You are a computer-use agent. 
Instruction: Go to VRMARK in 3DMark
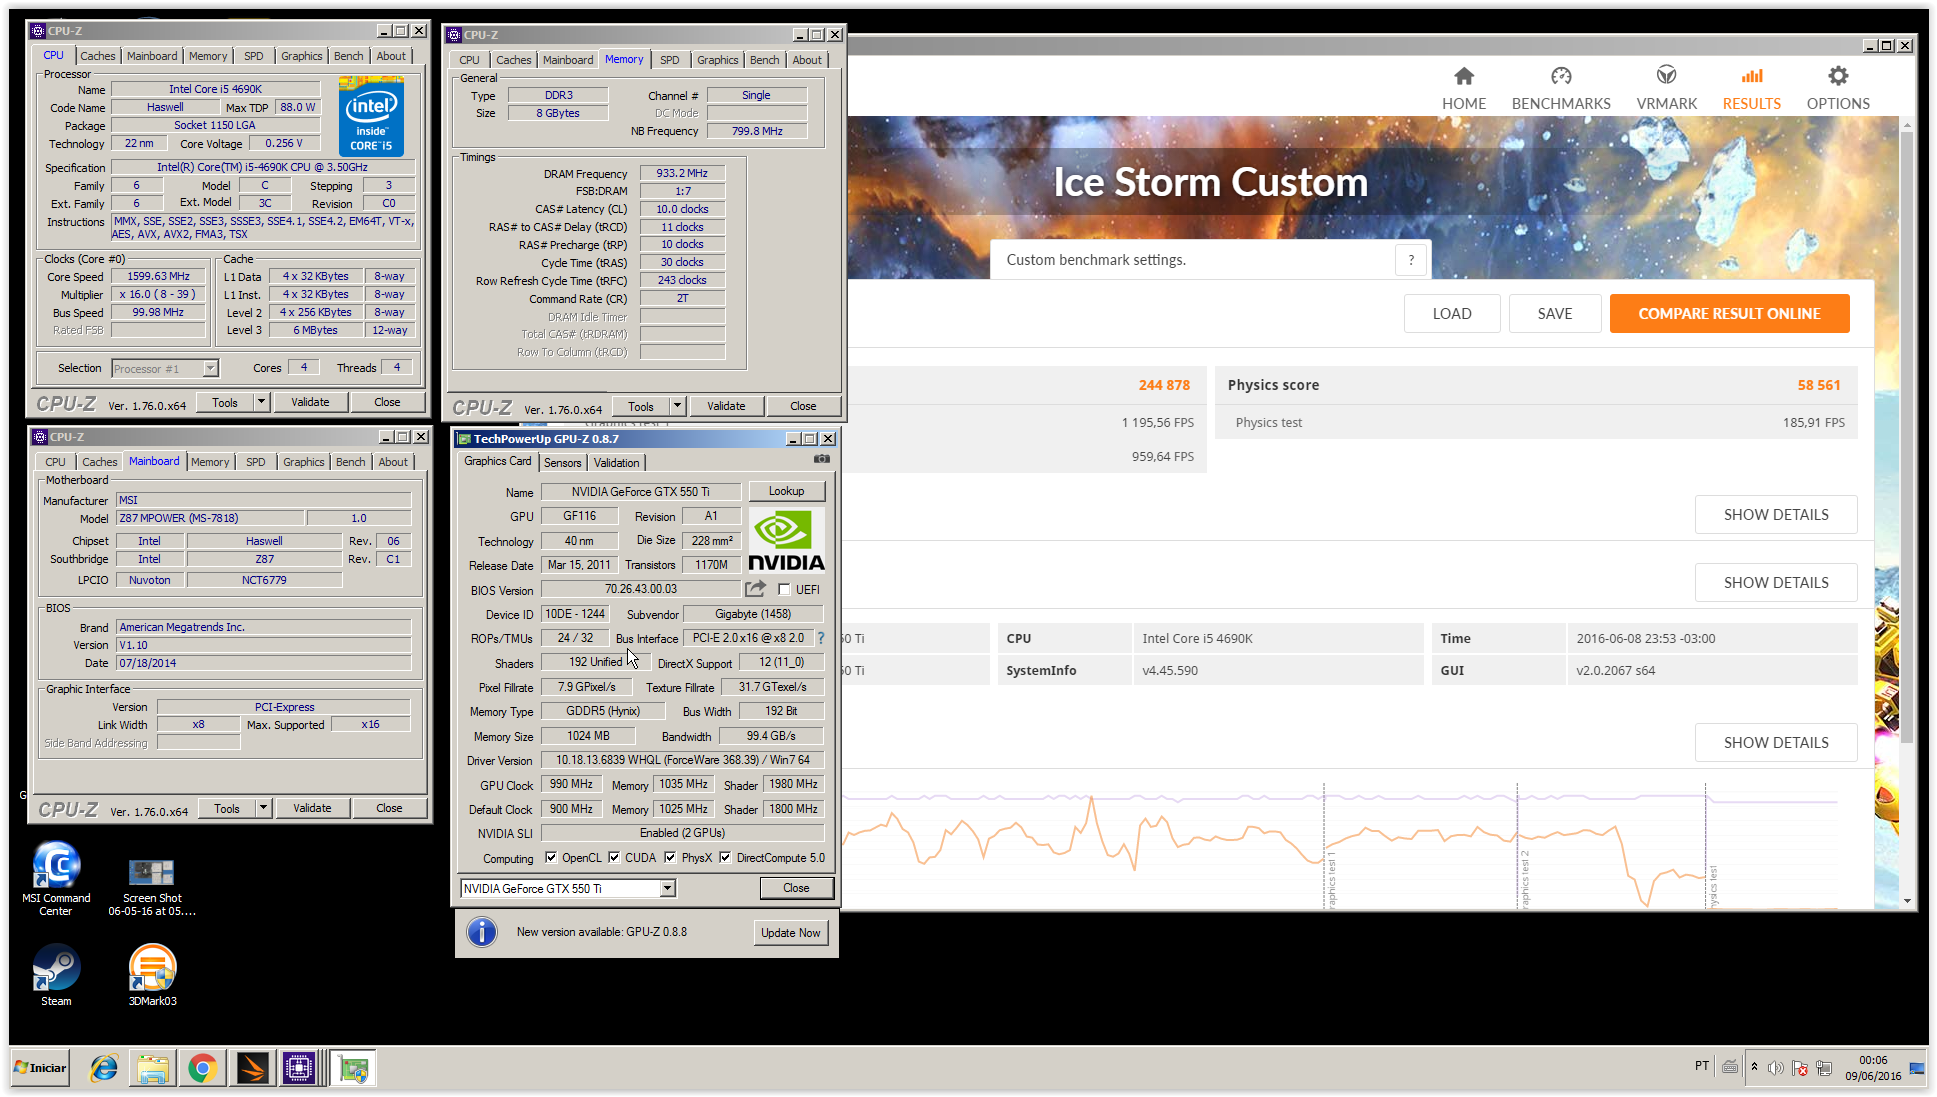1666,88
